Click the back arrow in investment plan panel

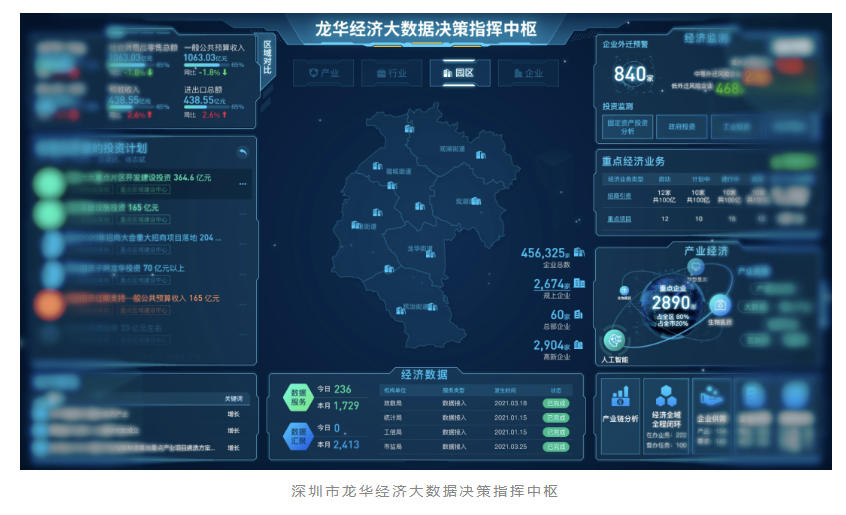tap(241, 153)
